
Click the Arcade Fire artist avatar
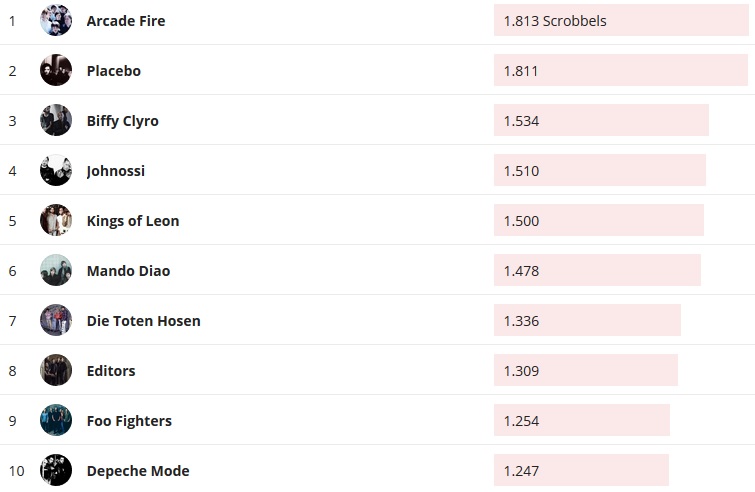pos(56,21)
